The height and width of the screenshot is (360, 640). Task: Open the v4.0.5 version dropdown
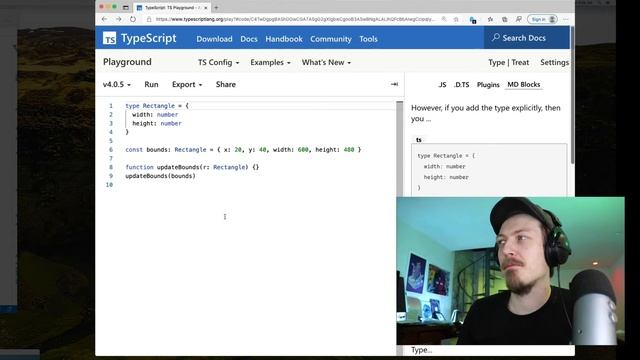click(117, 84)
